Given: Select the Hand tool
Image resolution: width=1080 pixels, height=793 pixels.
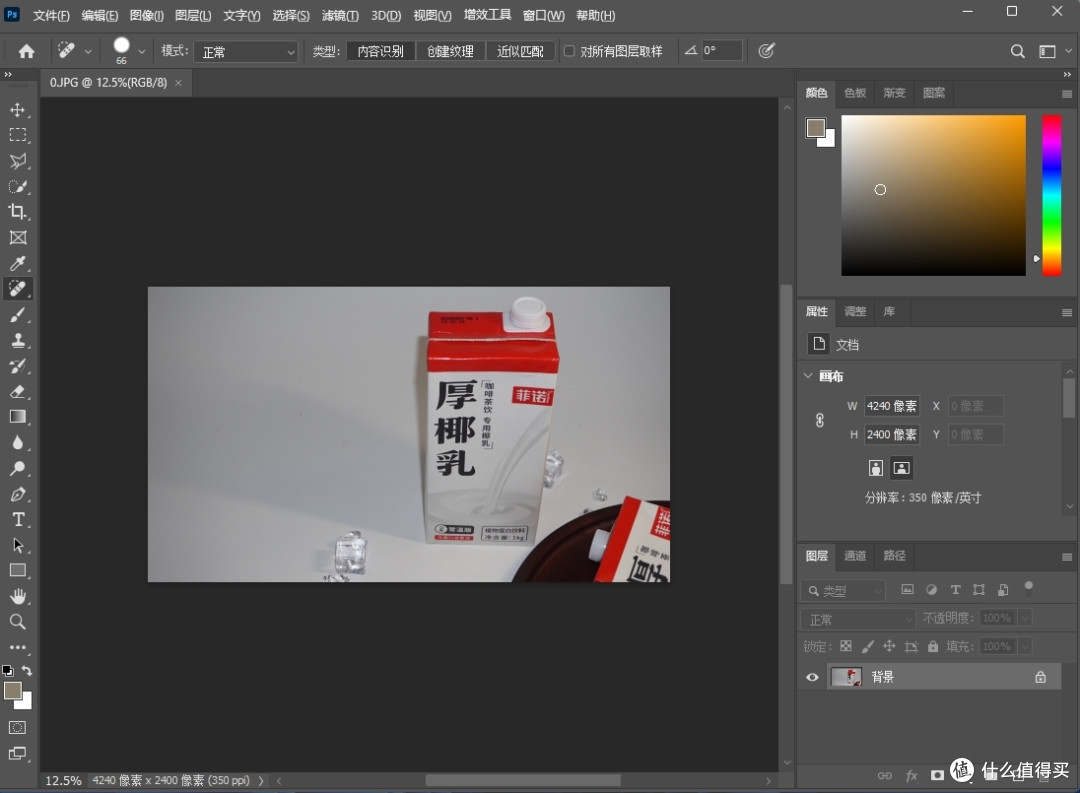Looking at the screenshot, I should 18,596.
